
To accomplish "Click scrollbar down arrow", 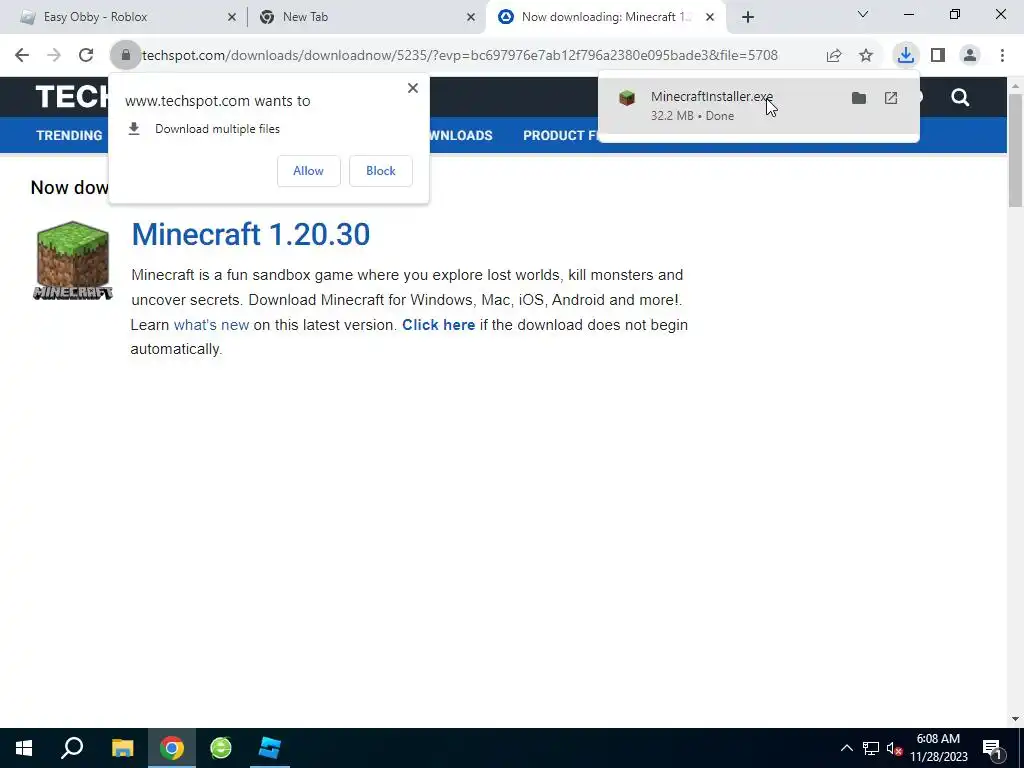I will pyautogui.click(x=1016, y=720).
